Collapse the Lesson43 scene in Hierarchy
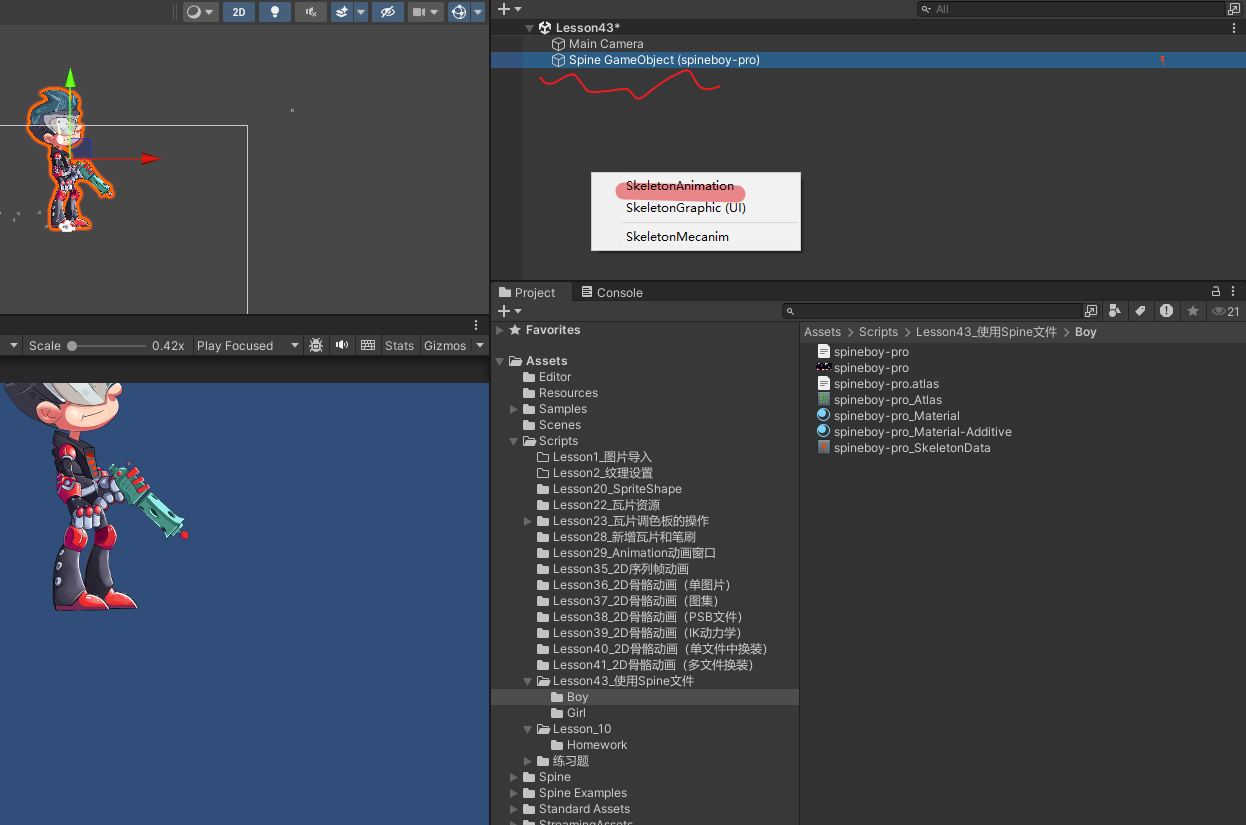The width and height of the screenshot is (1246, 825). [x=529, y=28]
